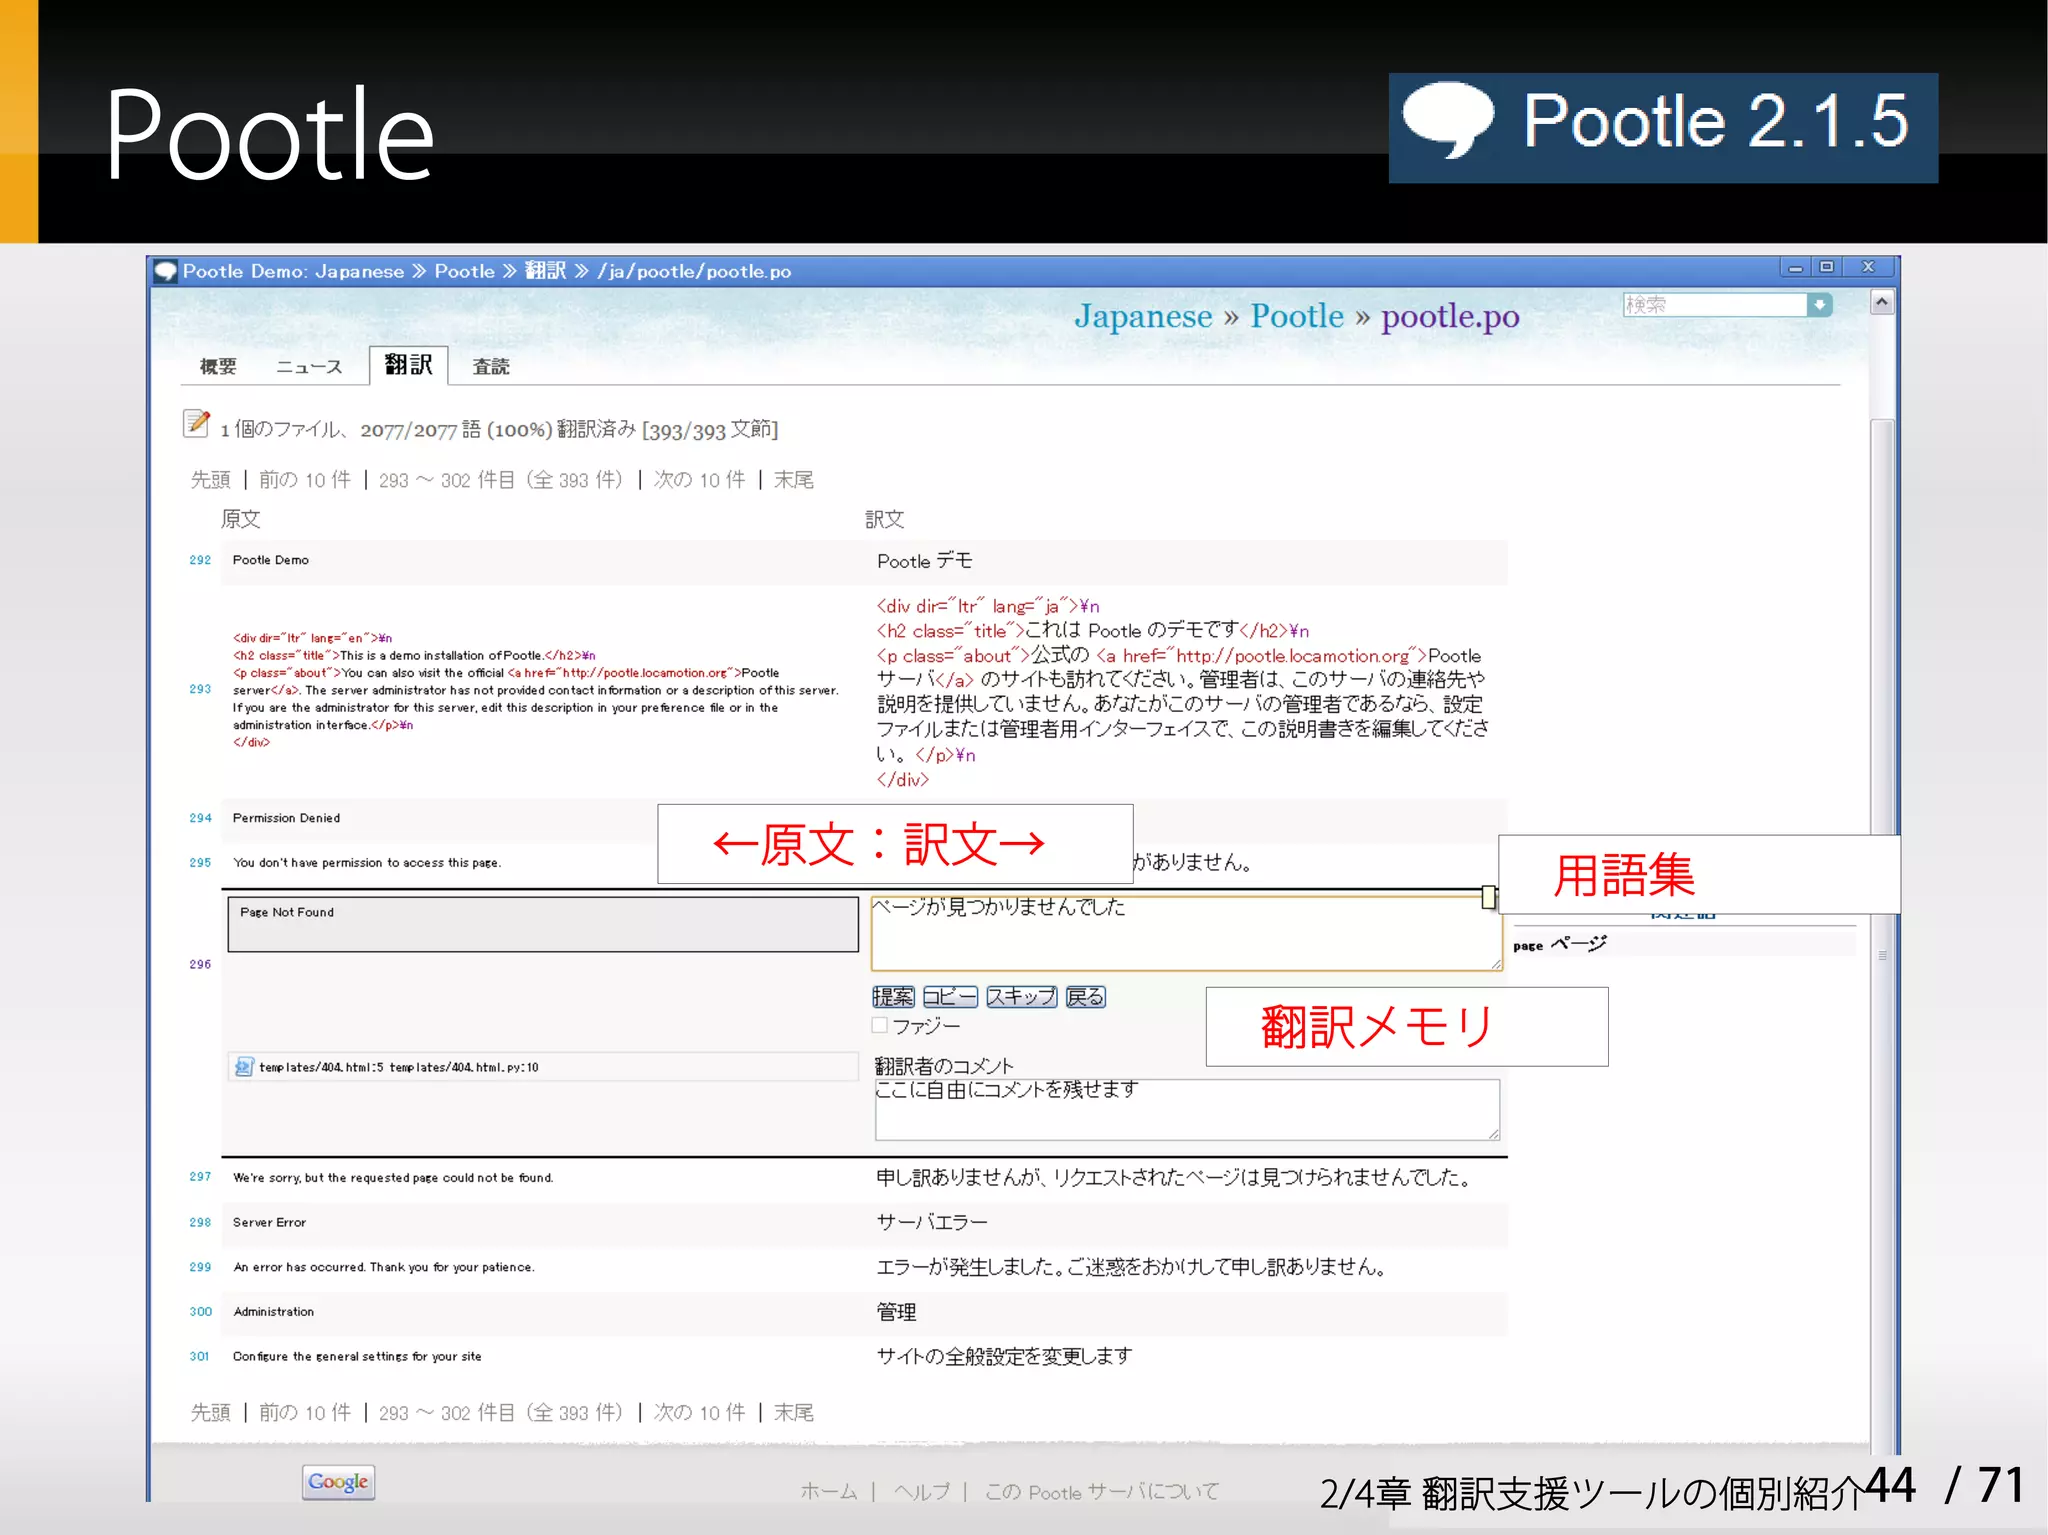The width and height of the screenshot is (2048, 1535).
Task: Open the ニュース tab
Action: pos(309,367)
